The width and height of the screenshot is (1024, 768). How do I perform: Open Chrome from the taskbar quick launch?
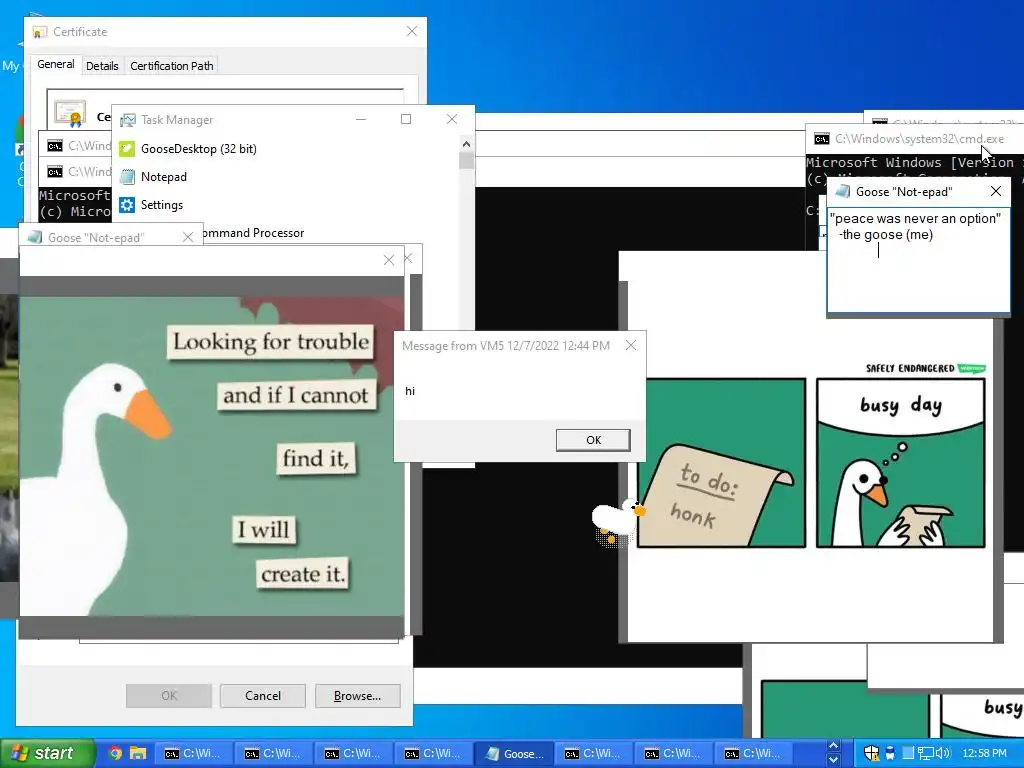click(115, 753)
